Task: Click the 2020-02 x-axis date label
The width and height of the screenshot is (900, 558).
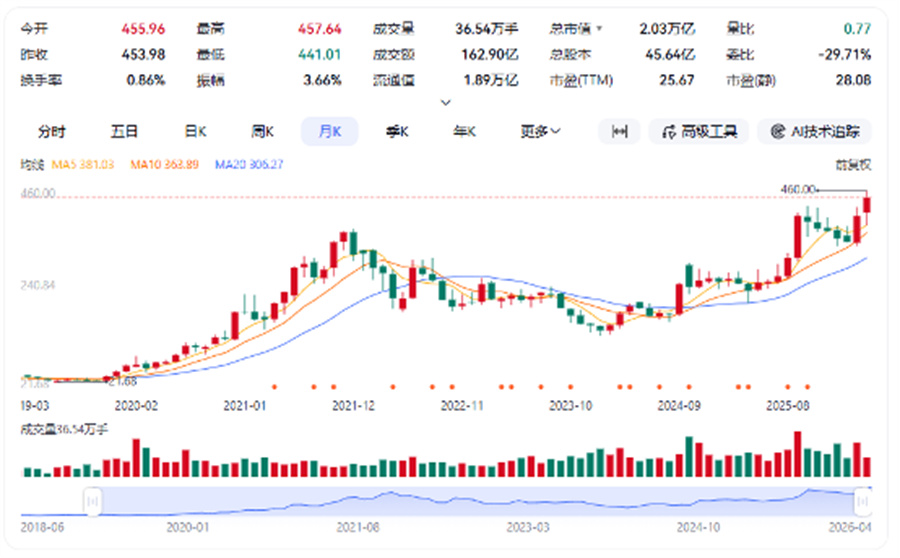Action: point(136,406)
